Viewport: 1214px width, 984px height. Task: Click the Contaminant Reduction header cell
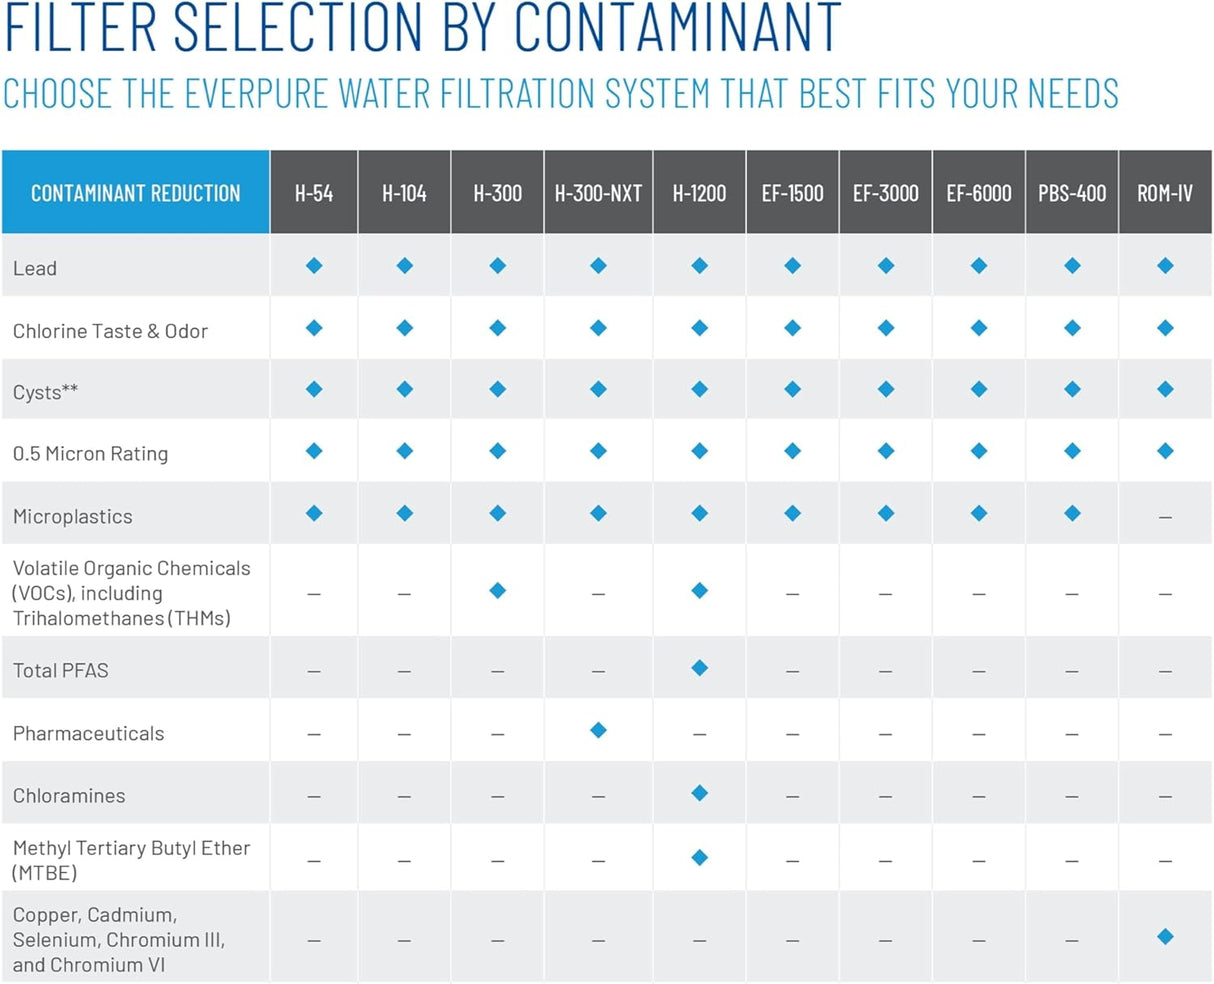(135, 193)
